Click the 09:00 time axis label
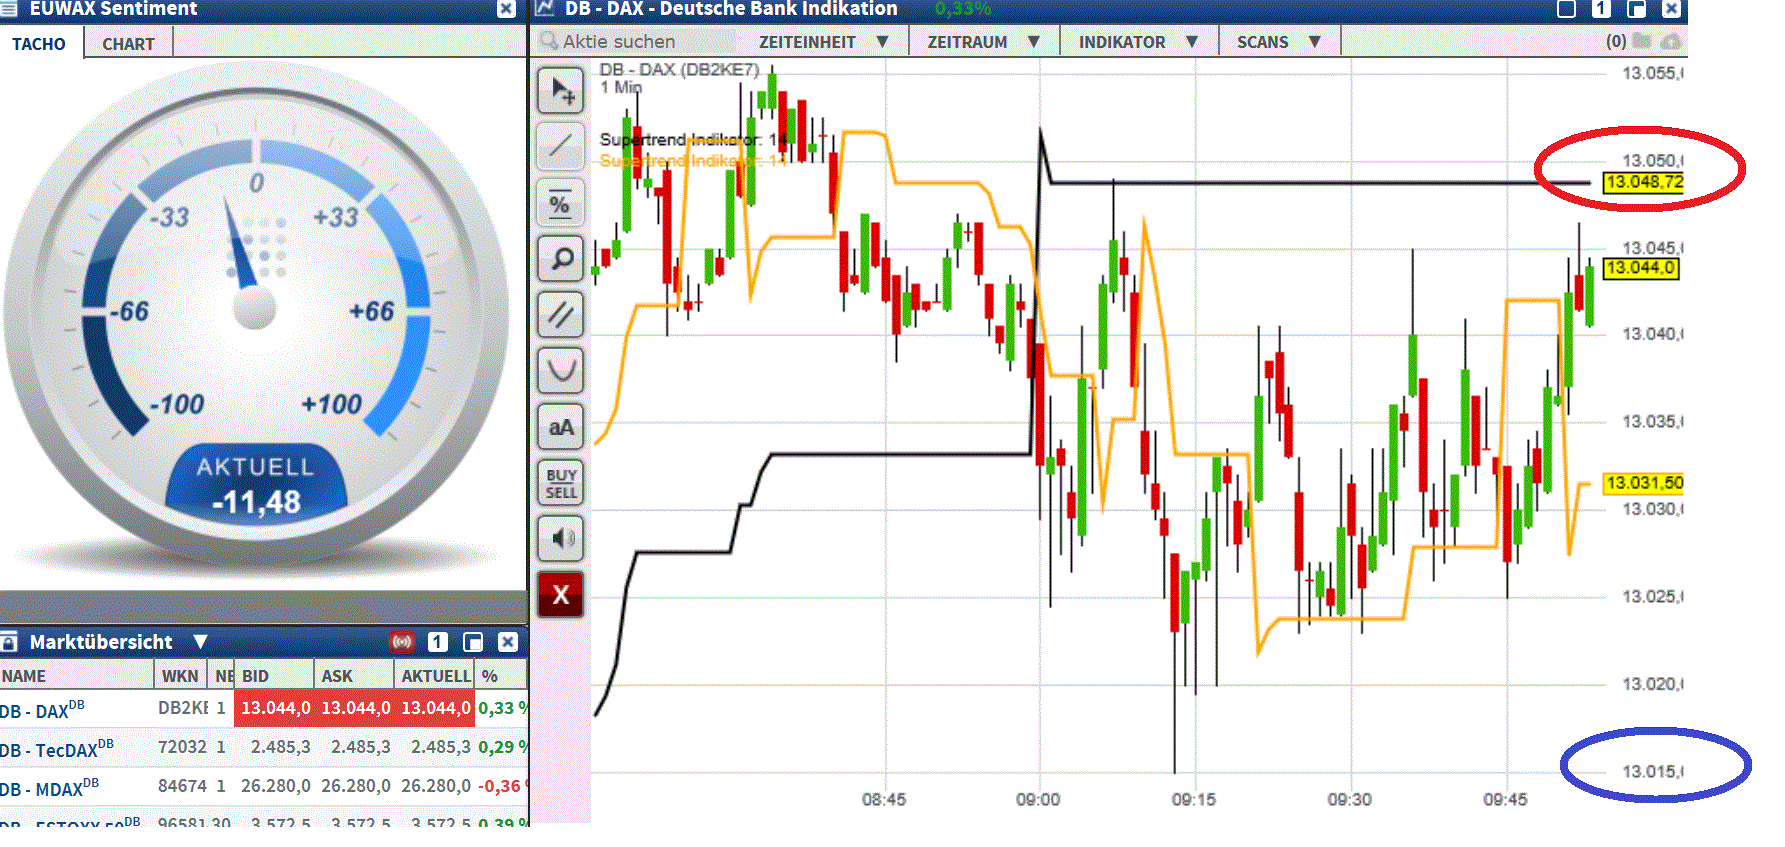The image size is (1785, 847). (x=1038, y=800)
